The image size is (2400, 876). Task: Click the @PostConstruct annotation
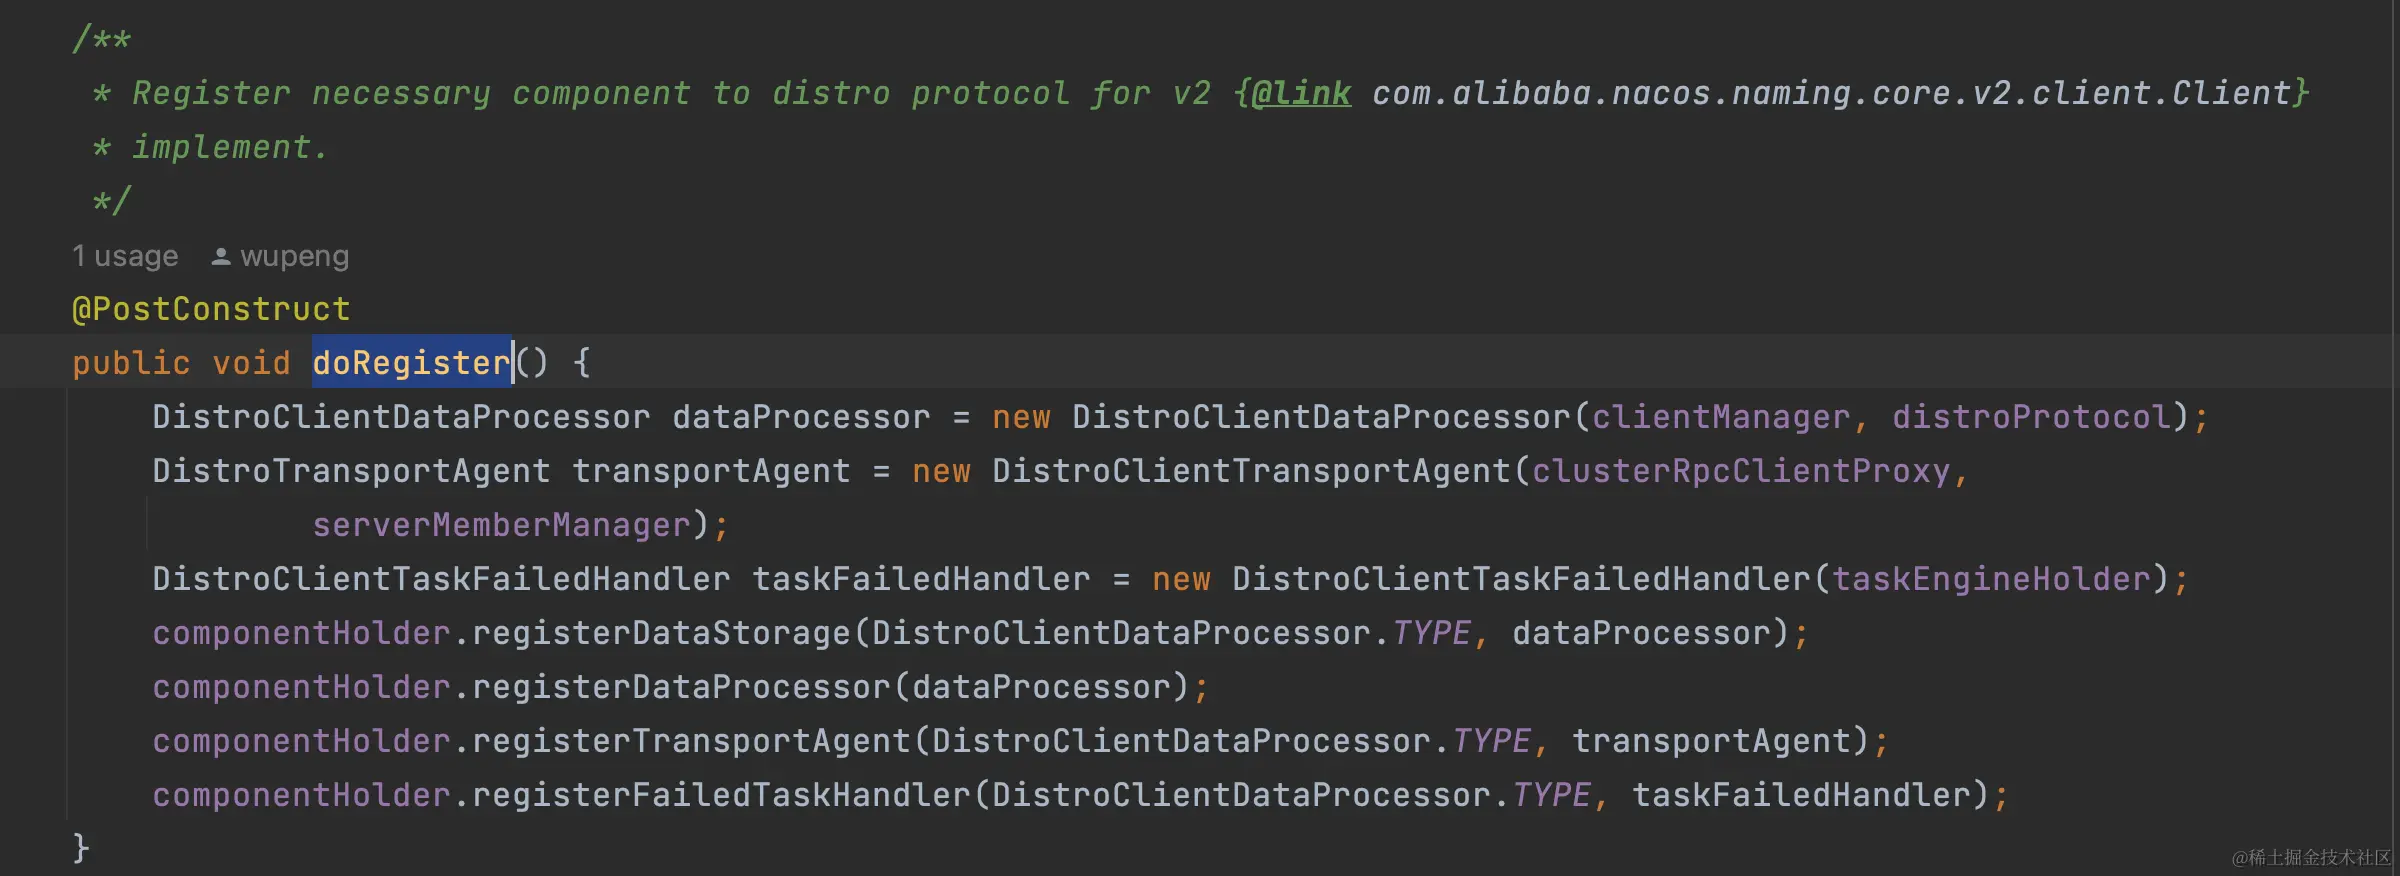click(x=211, y=309)
